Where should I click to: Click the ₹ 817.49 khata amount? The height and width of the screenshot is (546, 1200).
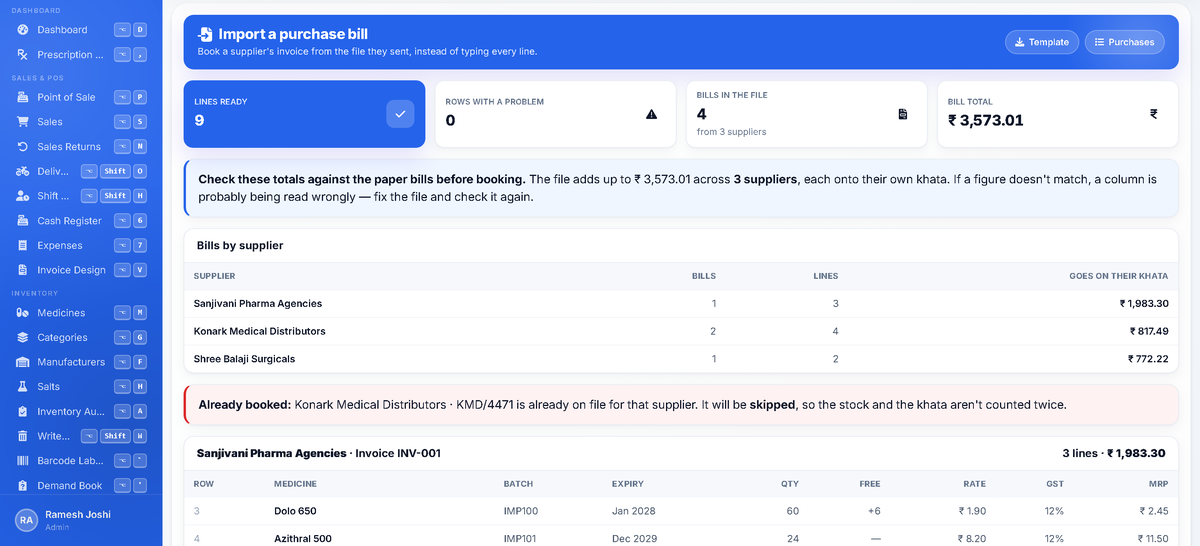tap(1149, 331)
